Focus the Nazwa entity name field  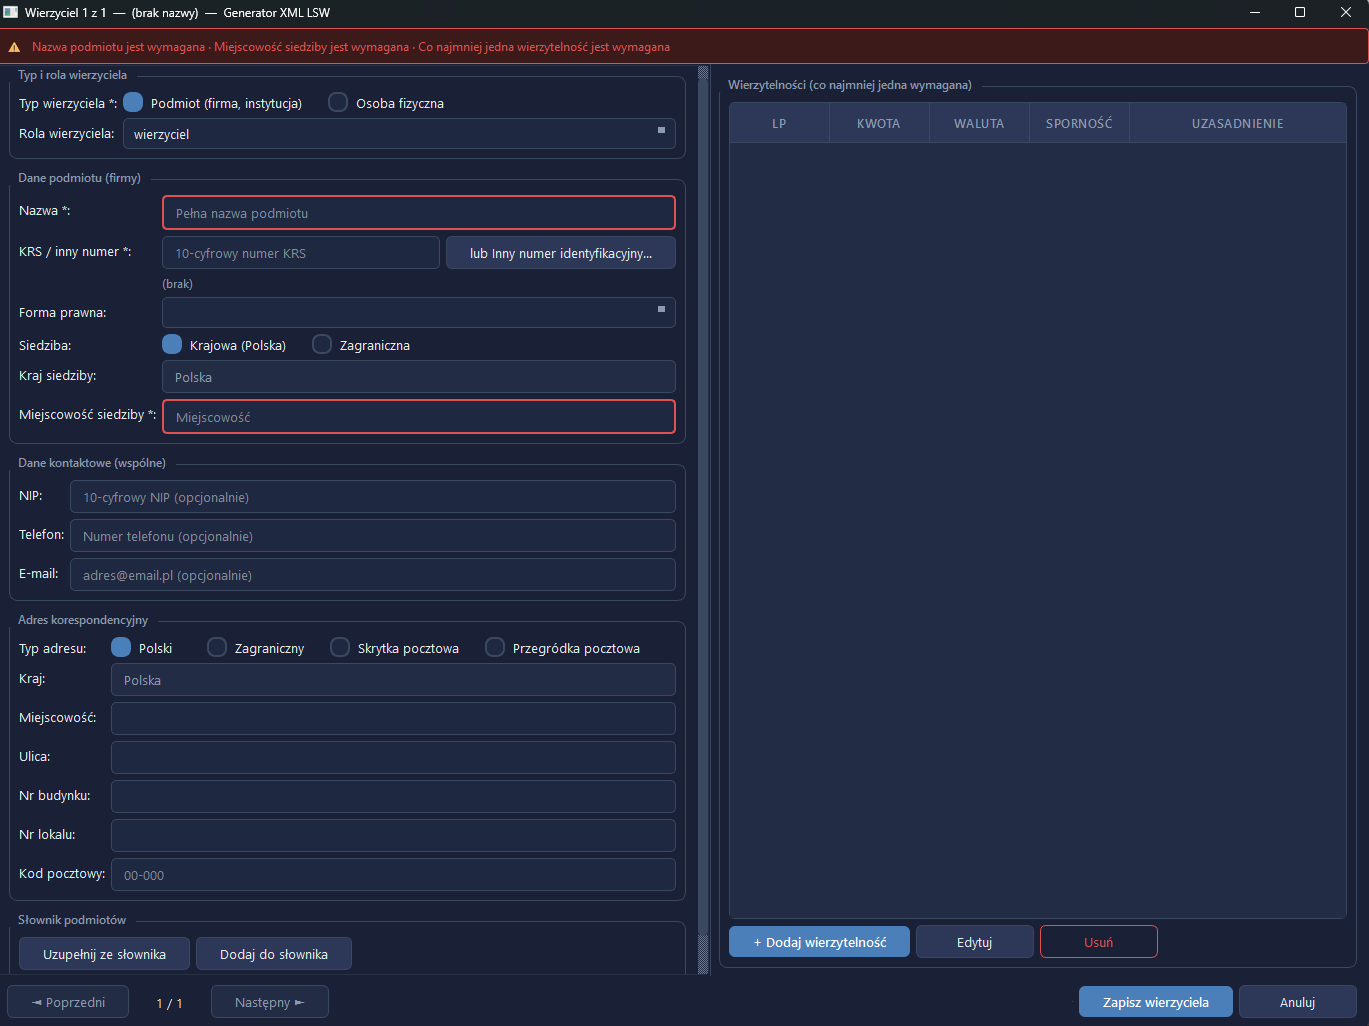[x=419, y=213]
